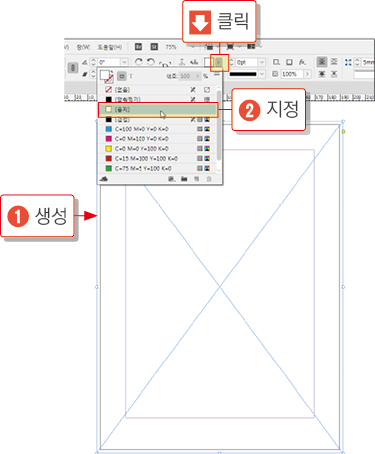Click the swatch view options icon in footer
Screen dimensions: 375x454
171,179
